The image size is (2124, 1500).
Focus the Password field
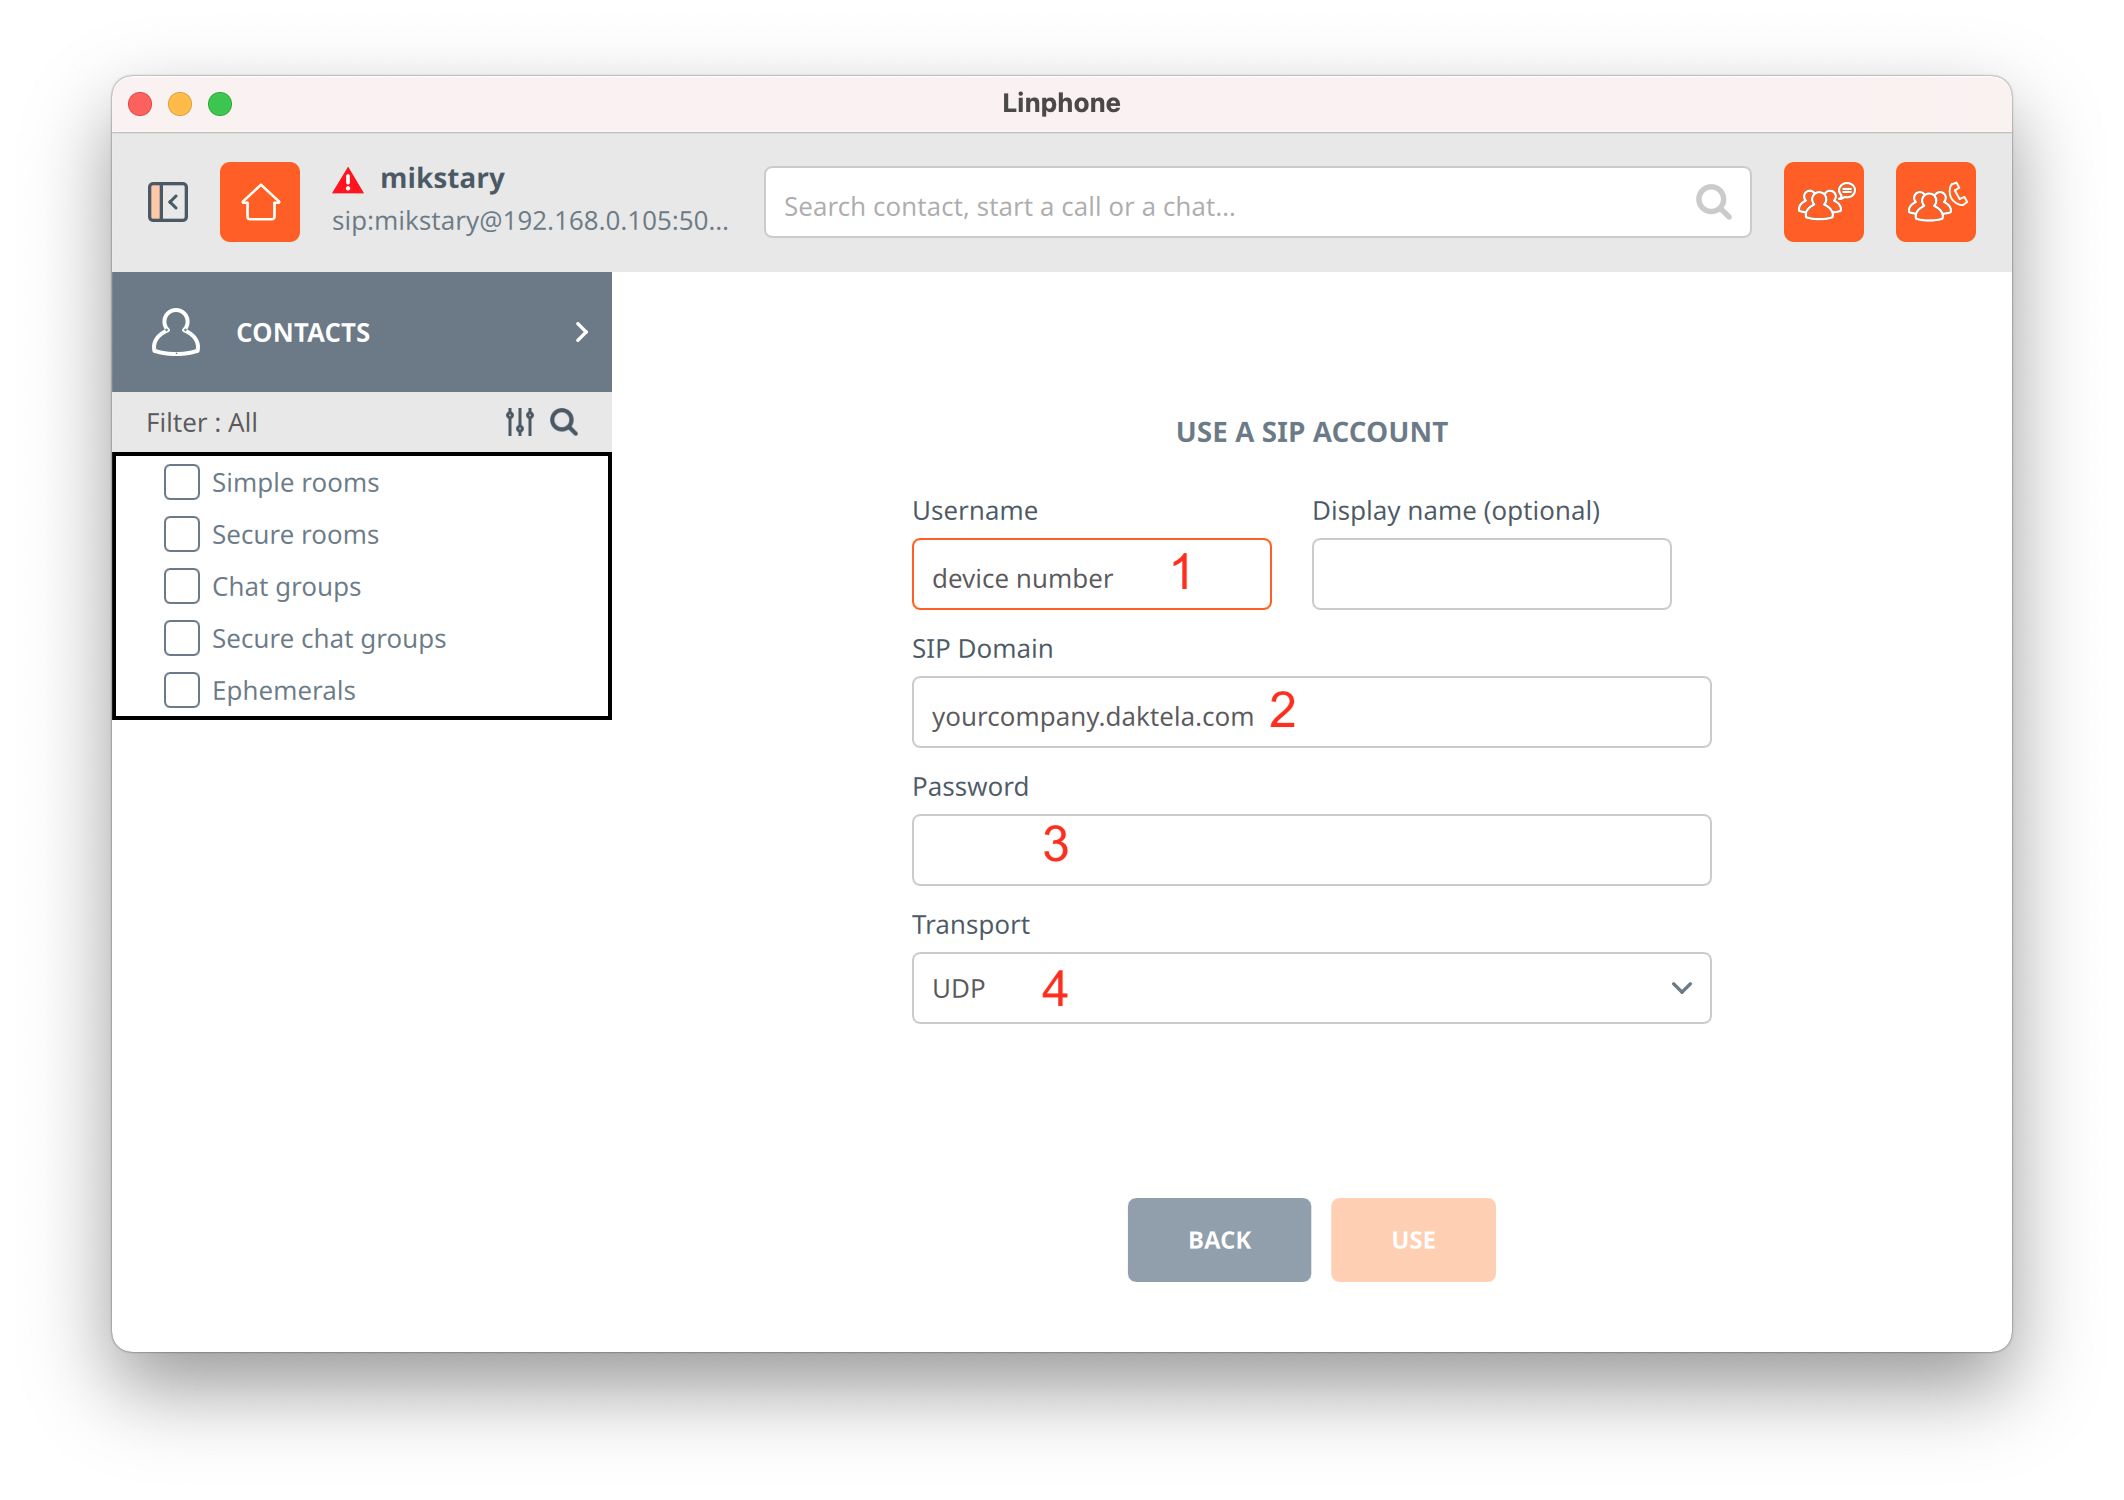[x=1311, y=850]
